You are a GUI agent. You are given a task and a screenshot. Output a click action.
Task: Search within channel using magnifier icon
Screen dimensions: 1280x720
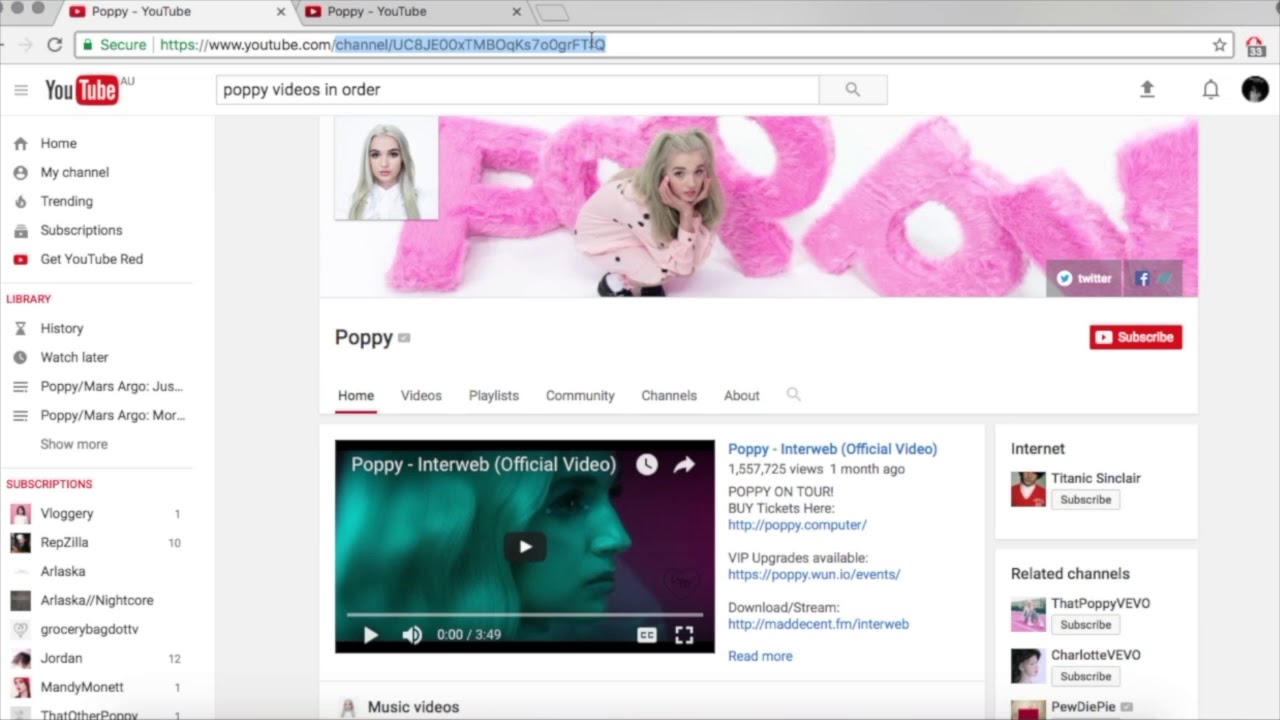793,395
